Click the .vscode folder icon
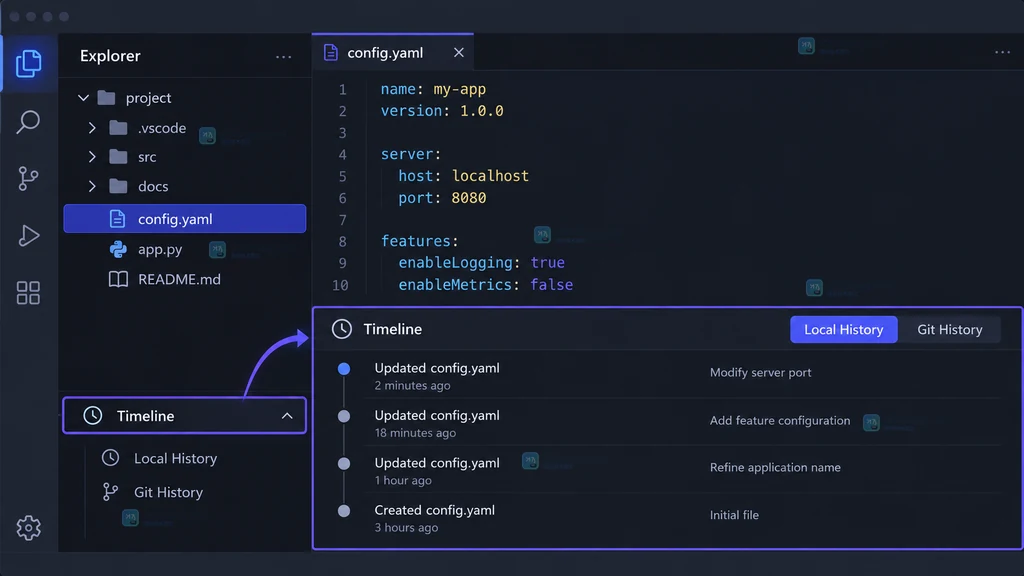1024x576 pixels. tap(118, 128)
